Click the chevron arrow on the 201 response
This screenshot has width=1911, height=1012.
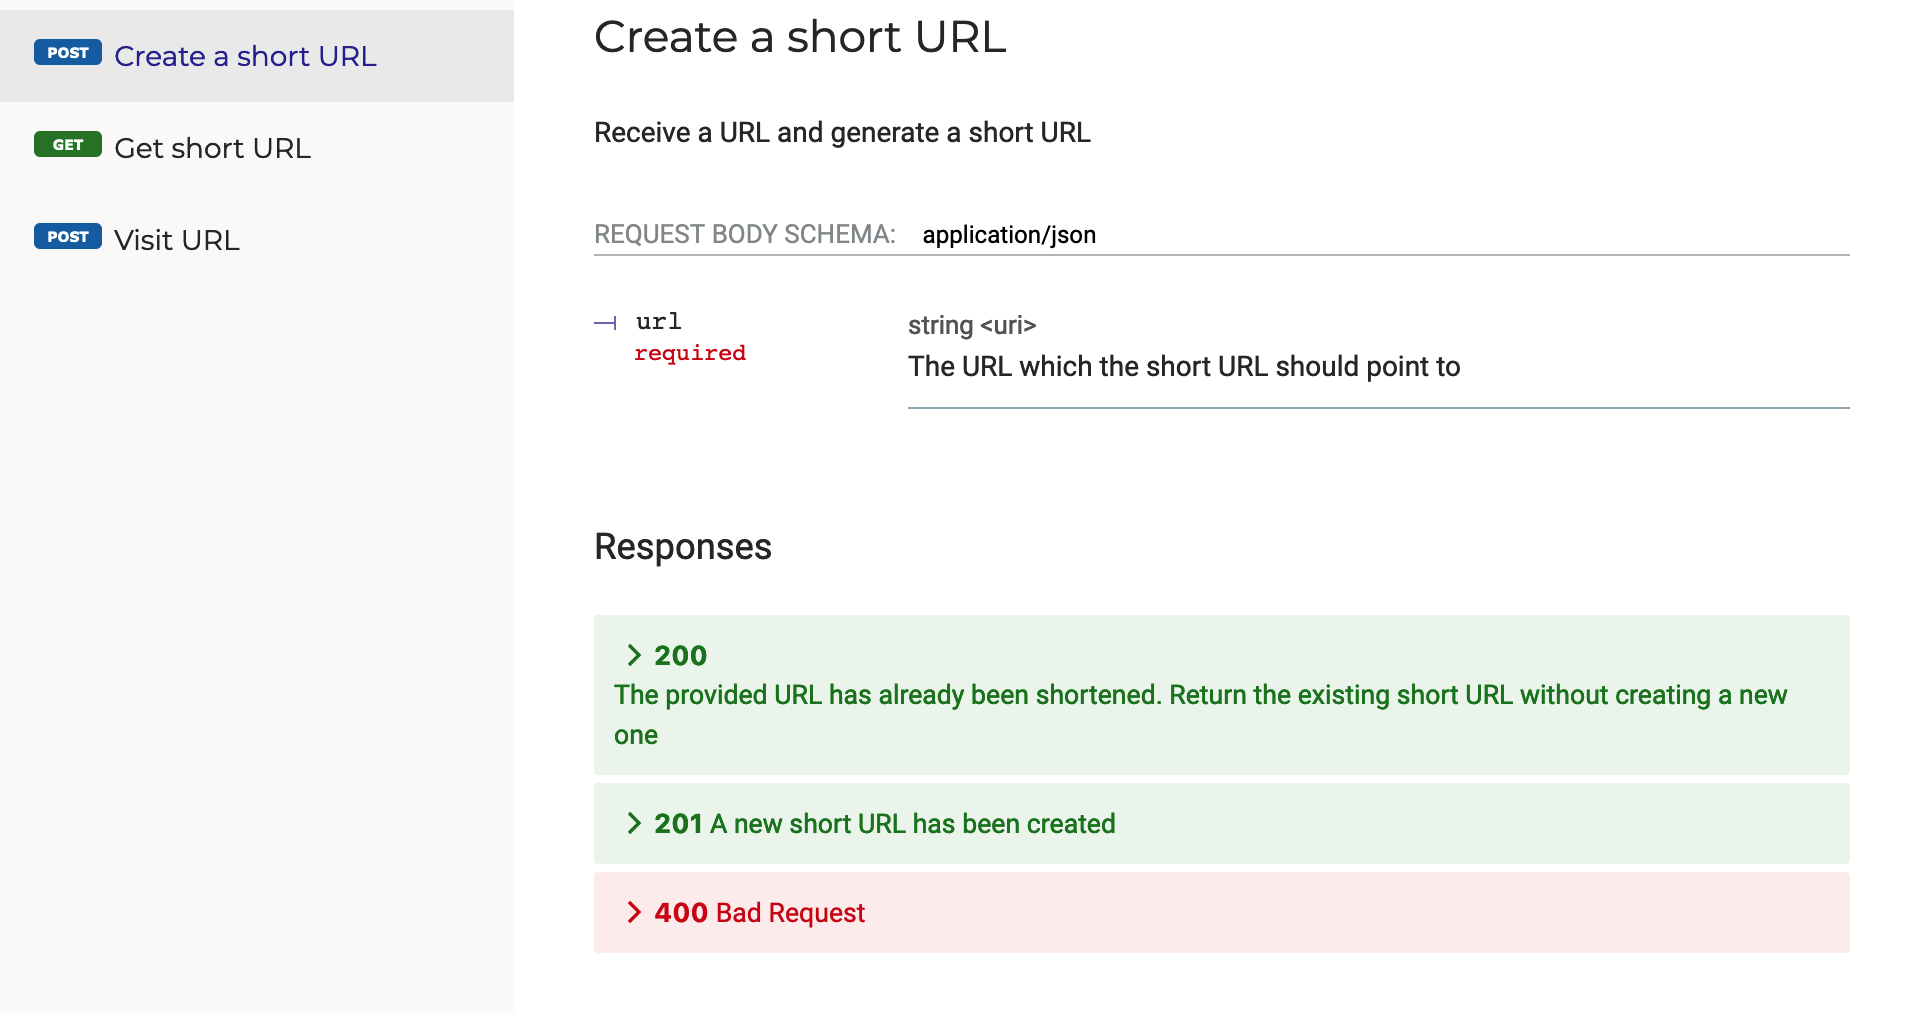point(634,823)
